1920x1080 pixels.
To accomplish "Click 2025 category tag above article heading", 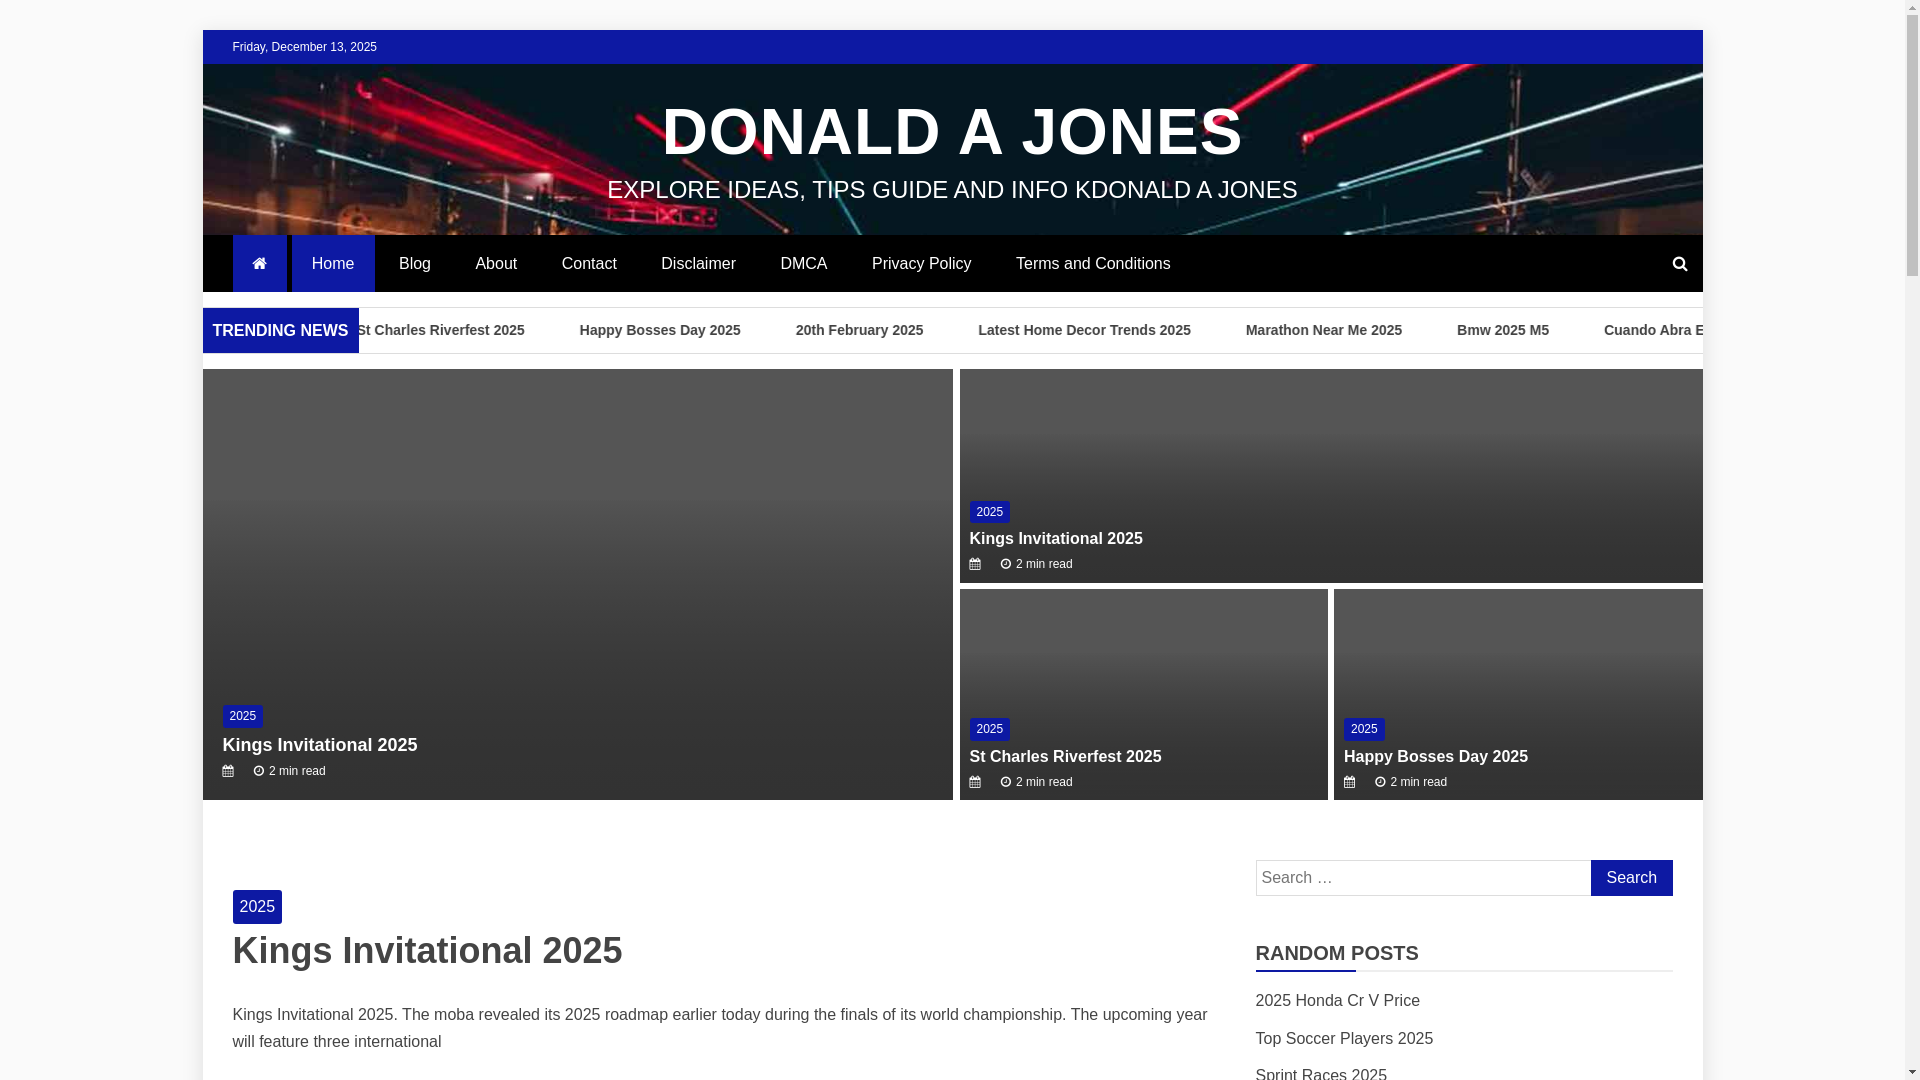I will tap(257, 907).
